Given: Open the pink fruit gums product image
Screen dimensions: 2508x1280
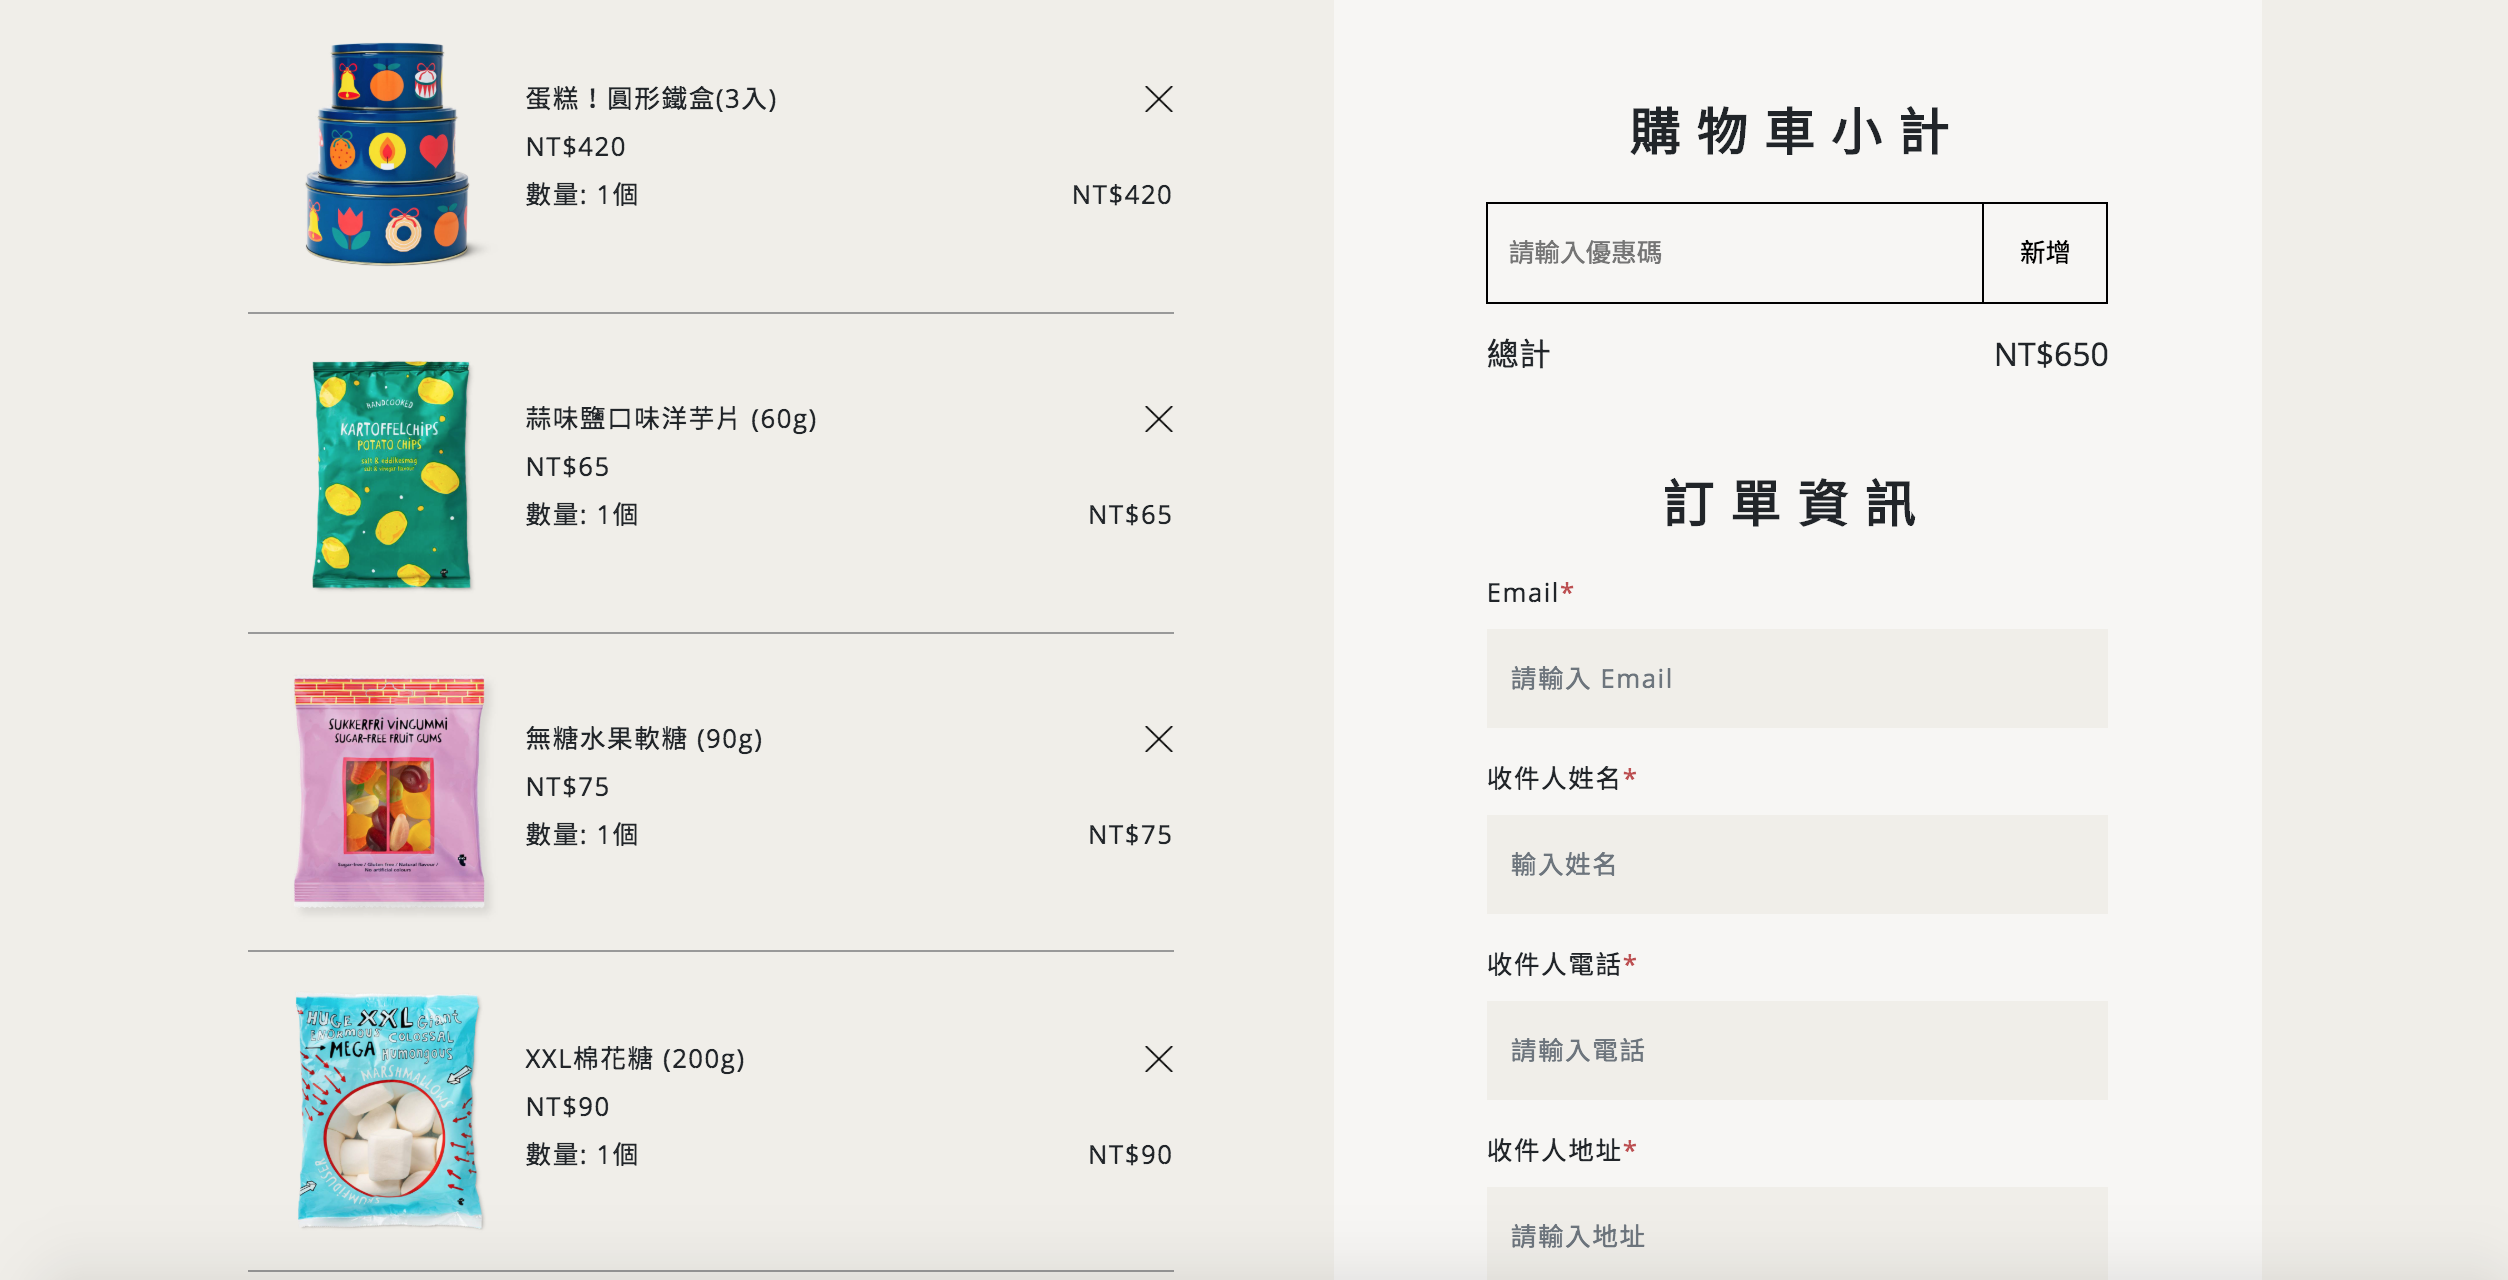Looking at the screenshot, I should tap(389, 792).
